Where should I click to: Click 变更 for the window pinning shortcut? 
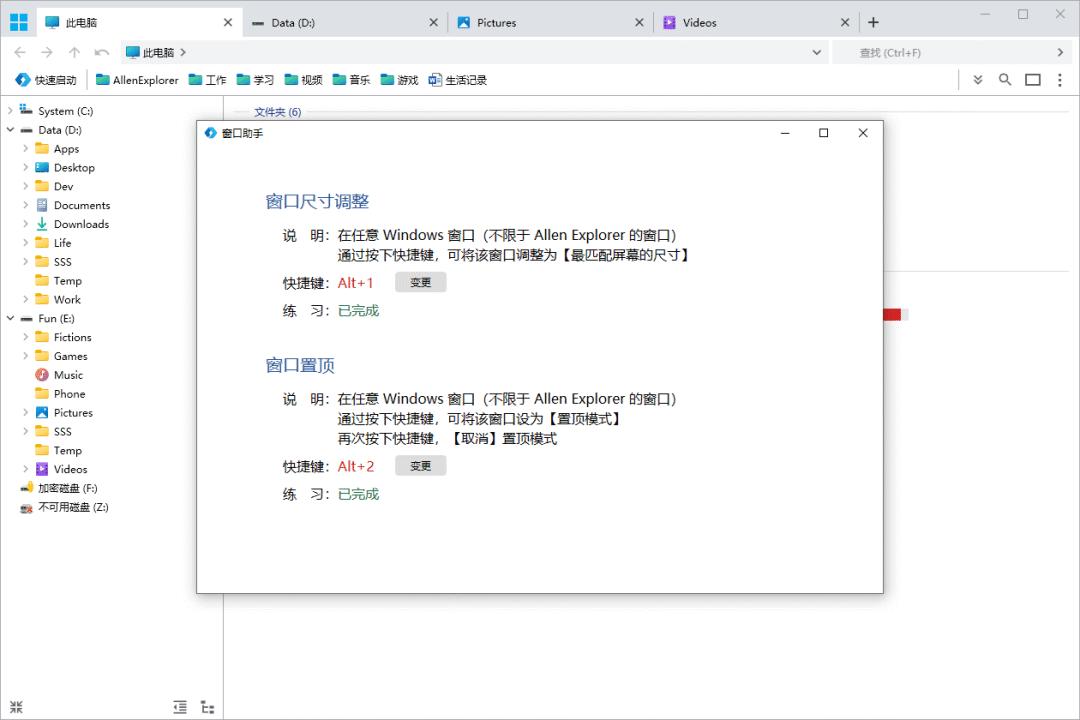[x=420, y=465]
